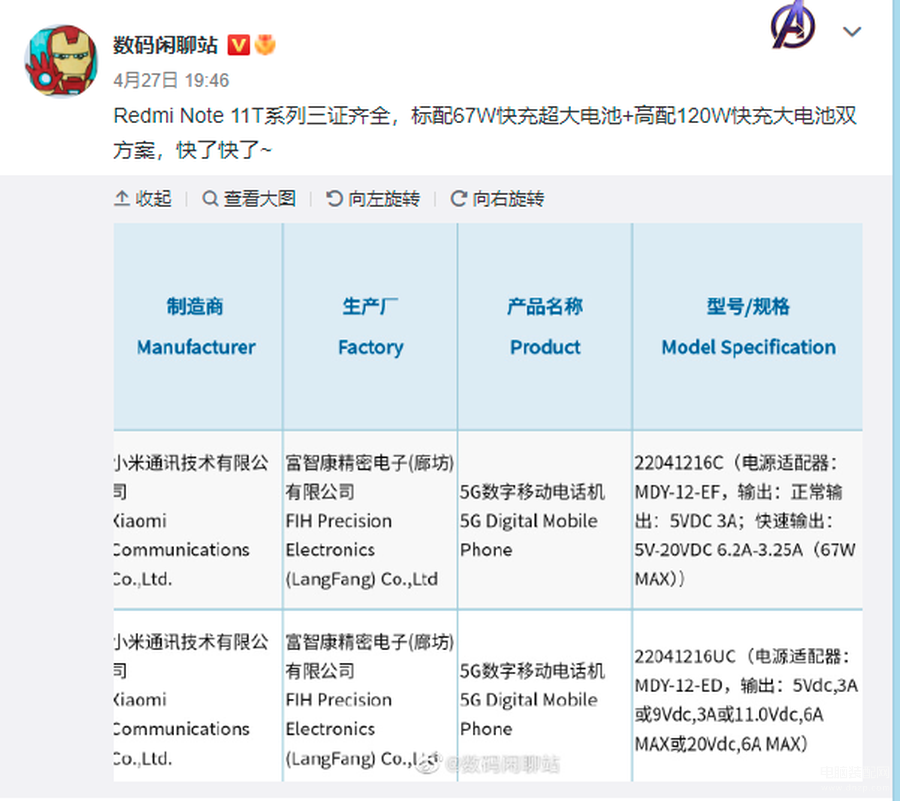
Task: Click the manufacturer cell in the 22041216C row
Action: (x=197, y=520)
